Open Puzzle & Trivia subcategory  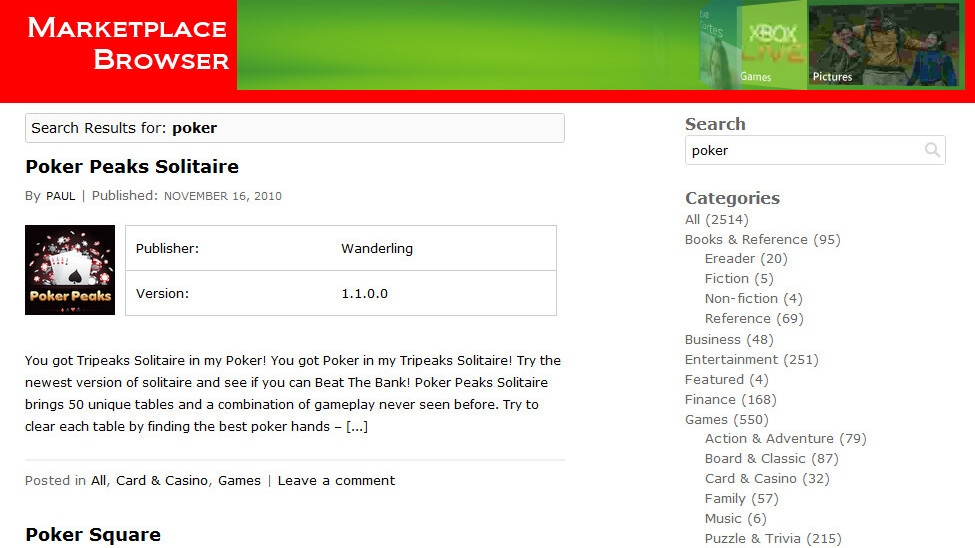(752, 538)
